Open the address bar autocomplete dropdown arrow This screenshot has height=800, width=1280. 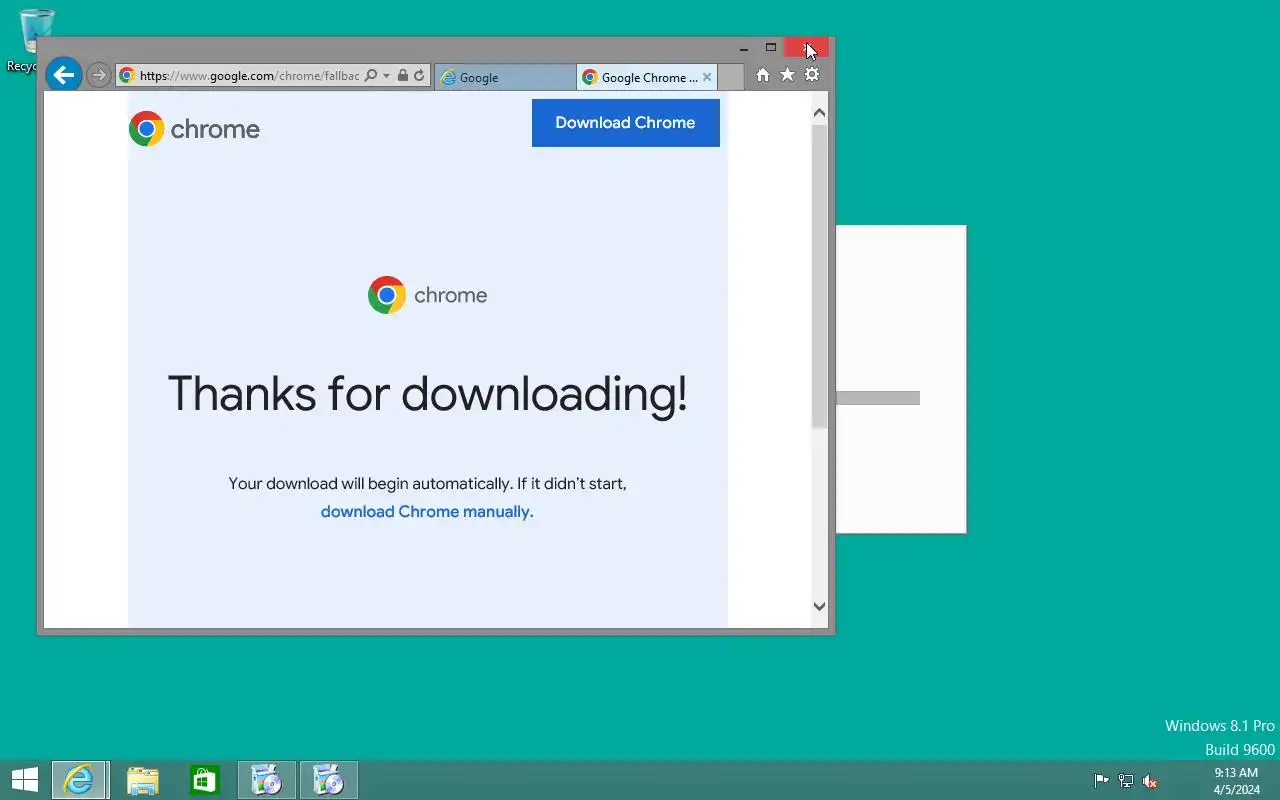pyautogui.click(x=386, y=76)
